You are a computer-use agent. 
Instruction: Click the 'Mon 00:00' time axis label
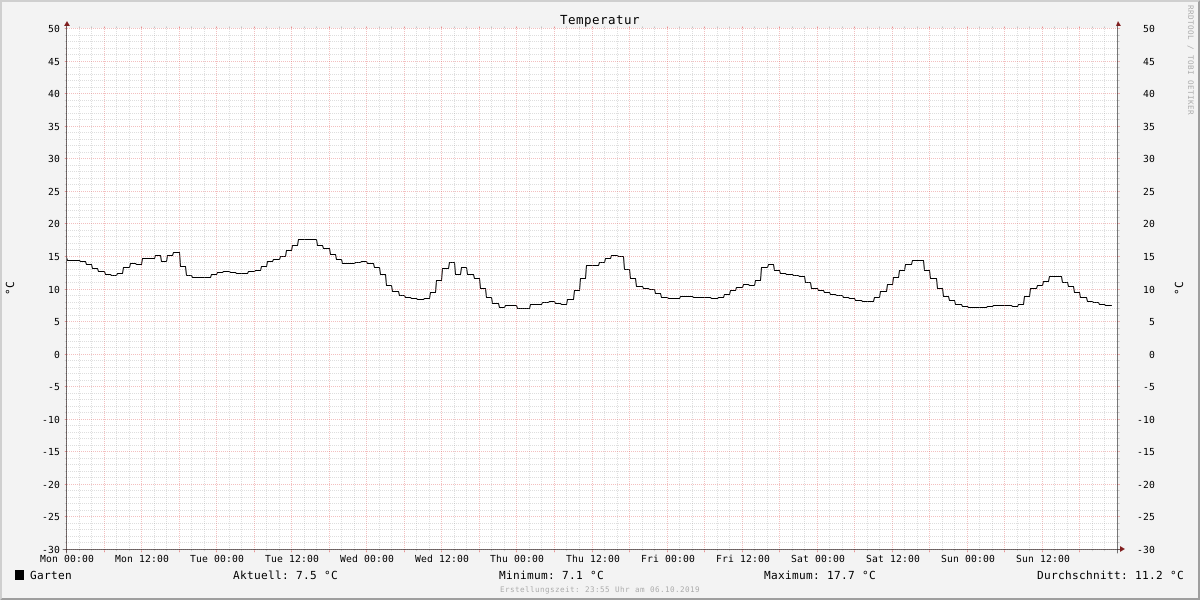(67, 559)
